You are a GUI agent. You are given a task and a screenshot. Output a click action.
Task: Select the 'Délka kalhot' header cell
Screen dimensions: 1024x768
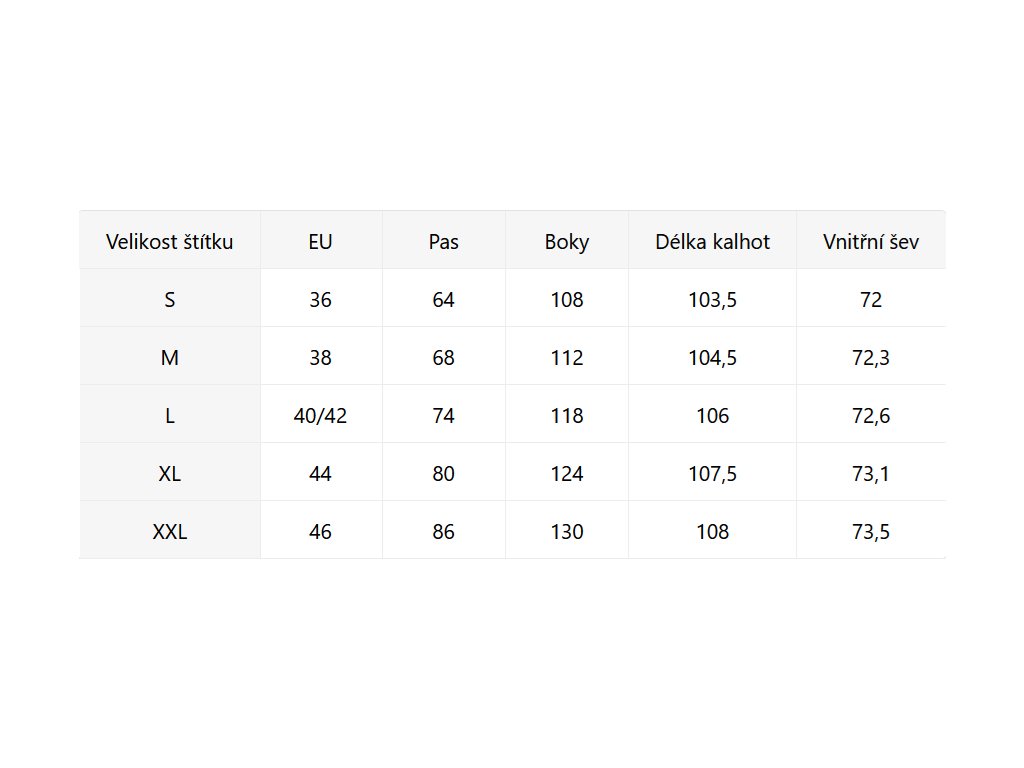713,242
